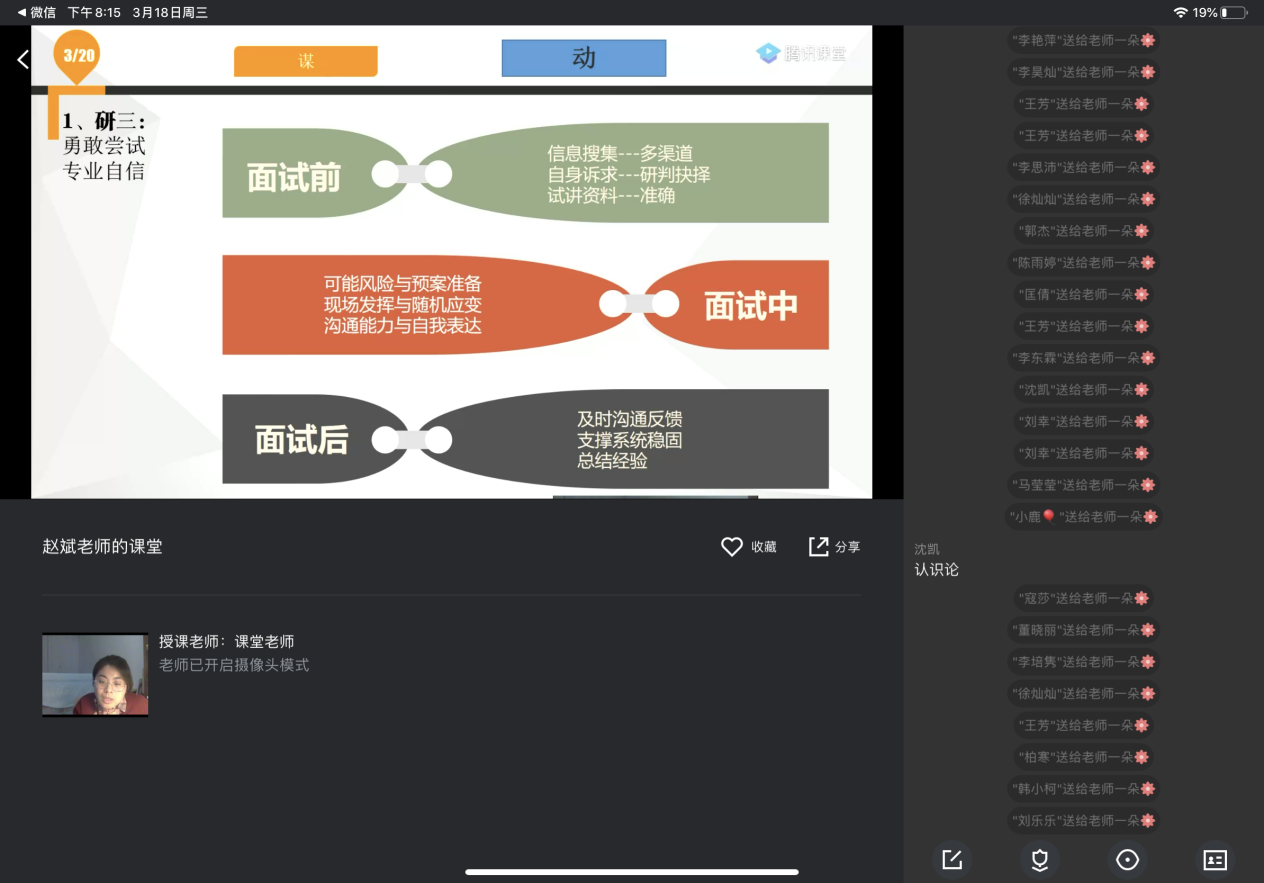The image size is (1264, 883).
Task: Tap the battery indicator in status bar
Action: point(1234,13)
